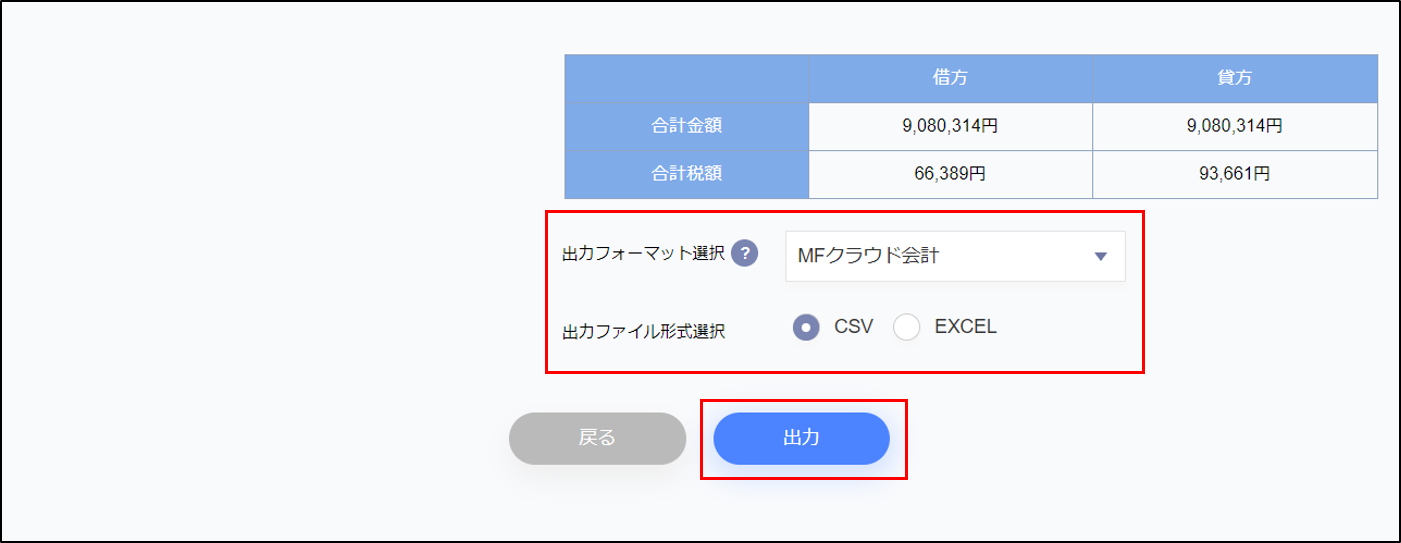Click the 合計税額 row header
The image size is (1401, 543).
pyautogui.click(x=687, y=174)
